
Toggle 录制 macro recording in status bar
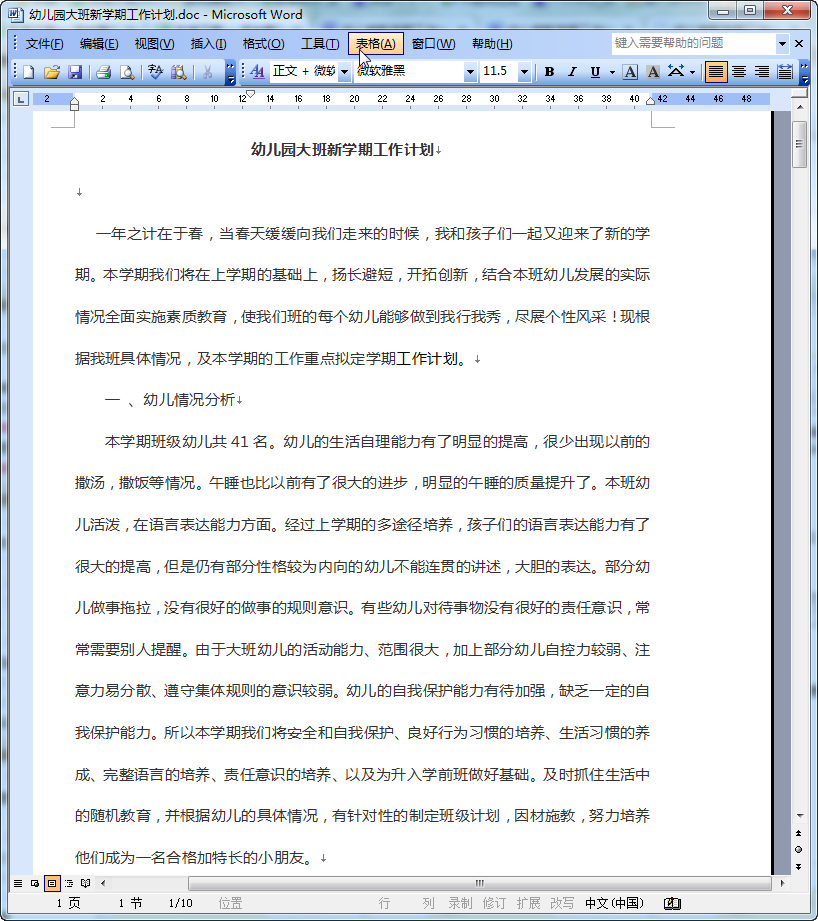[460, 903]
